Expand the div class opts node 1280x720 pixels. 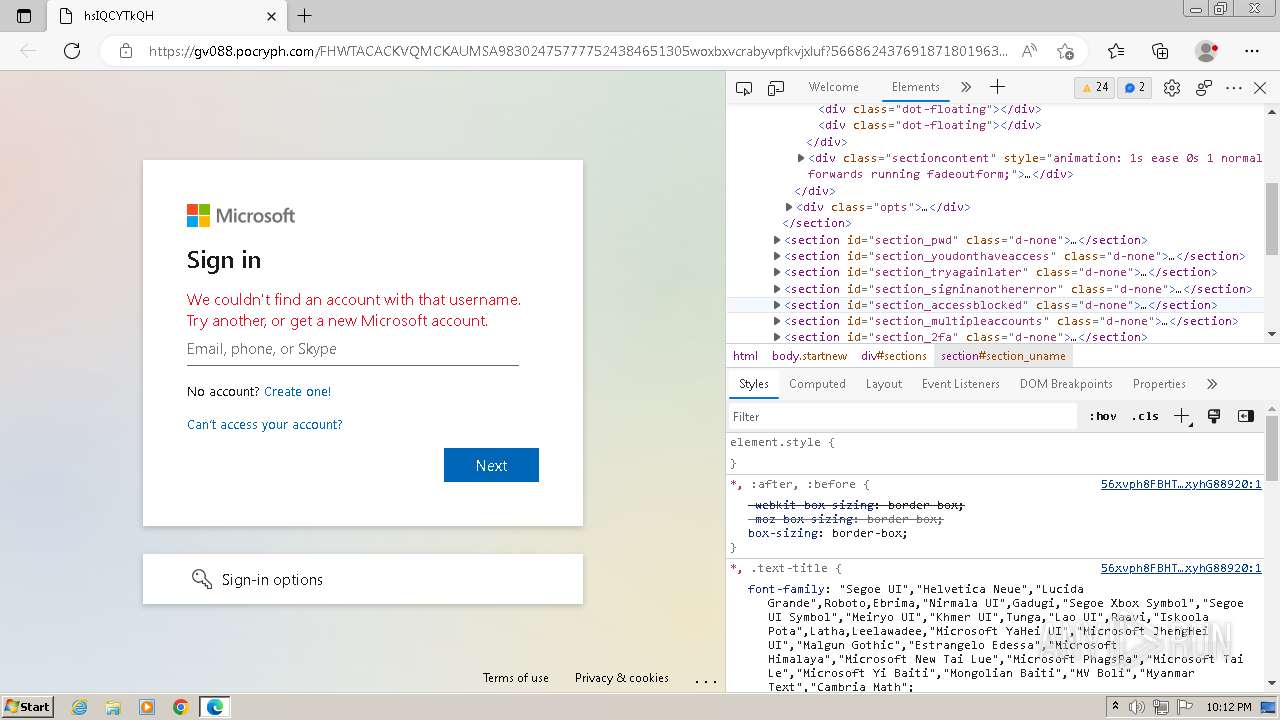click(789, 207)
